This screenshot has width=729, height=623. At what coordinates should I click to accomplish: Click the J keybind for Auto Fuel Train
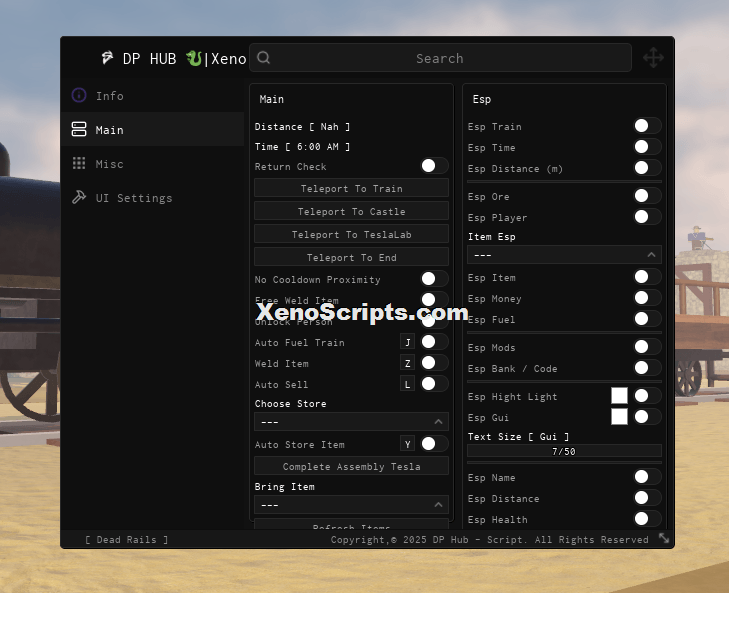pos(408,342)
